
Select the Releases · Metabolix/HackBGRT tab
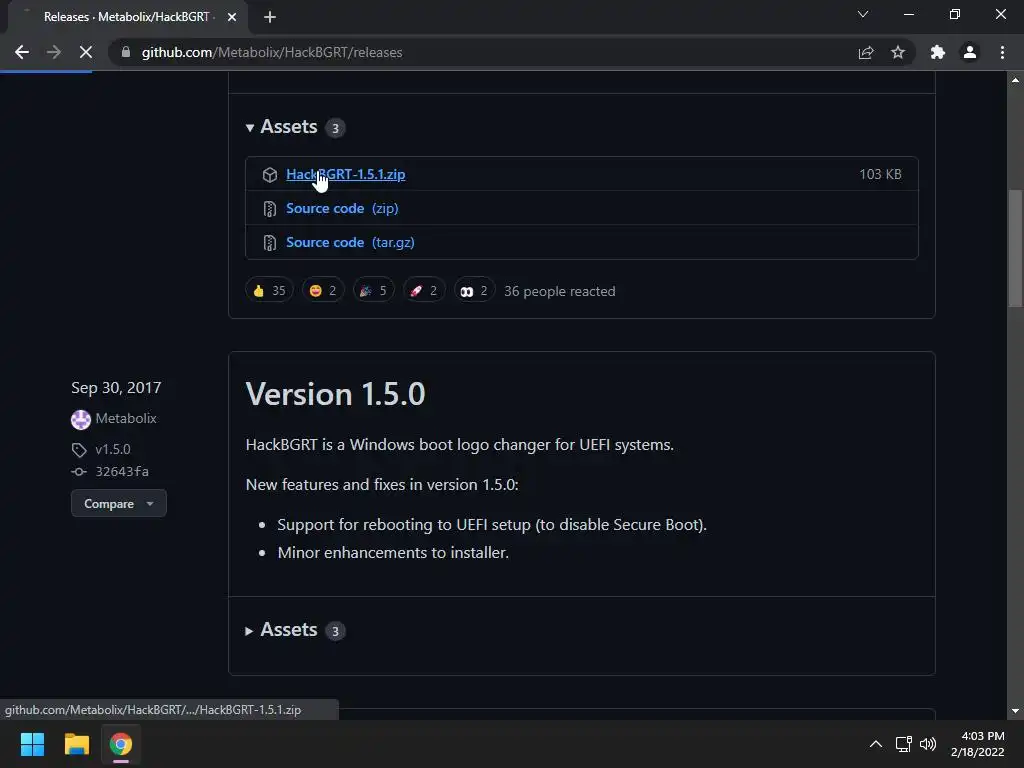click(x=127, y=17)
